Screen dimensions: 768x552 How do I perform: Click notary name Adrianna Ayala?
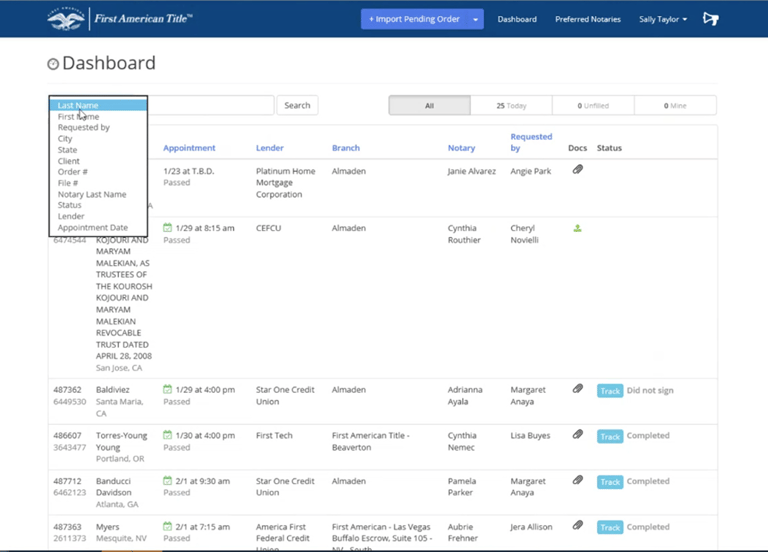point(465,396)
